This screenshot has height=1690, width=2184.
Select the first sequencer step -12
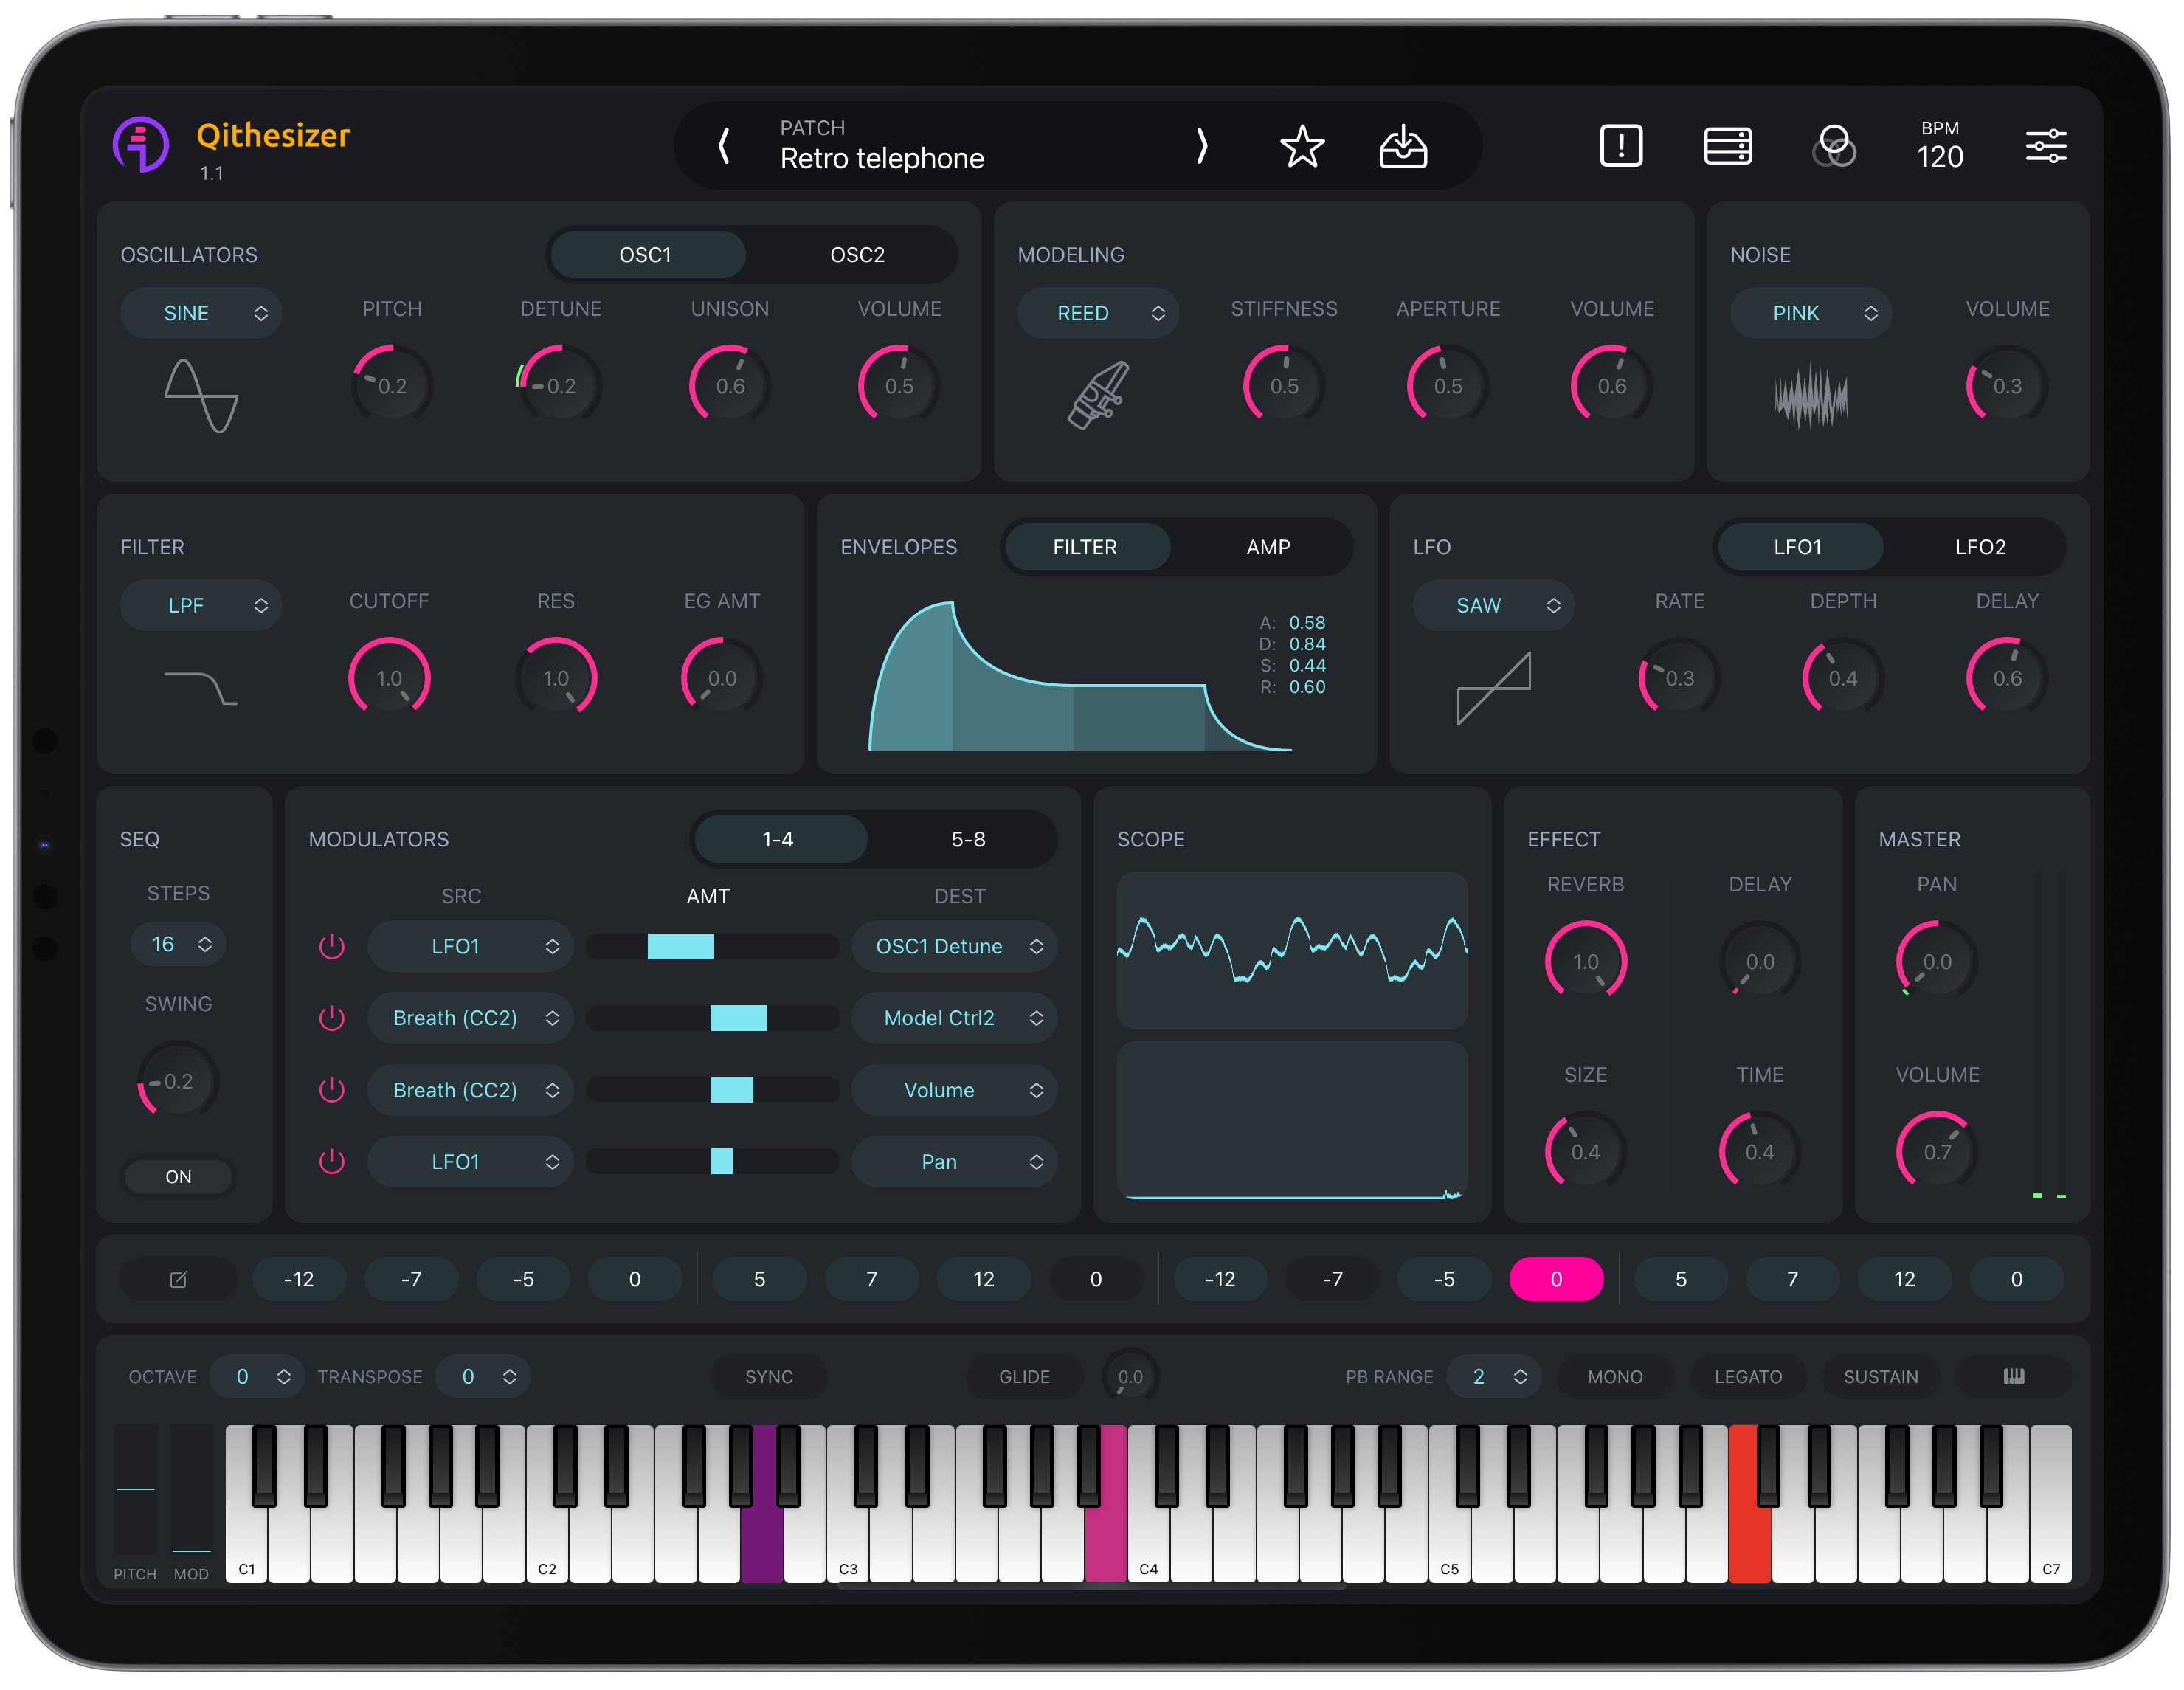point(299,1279)
